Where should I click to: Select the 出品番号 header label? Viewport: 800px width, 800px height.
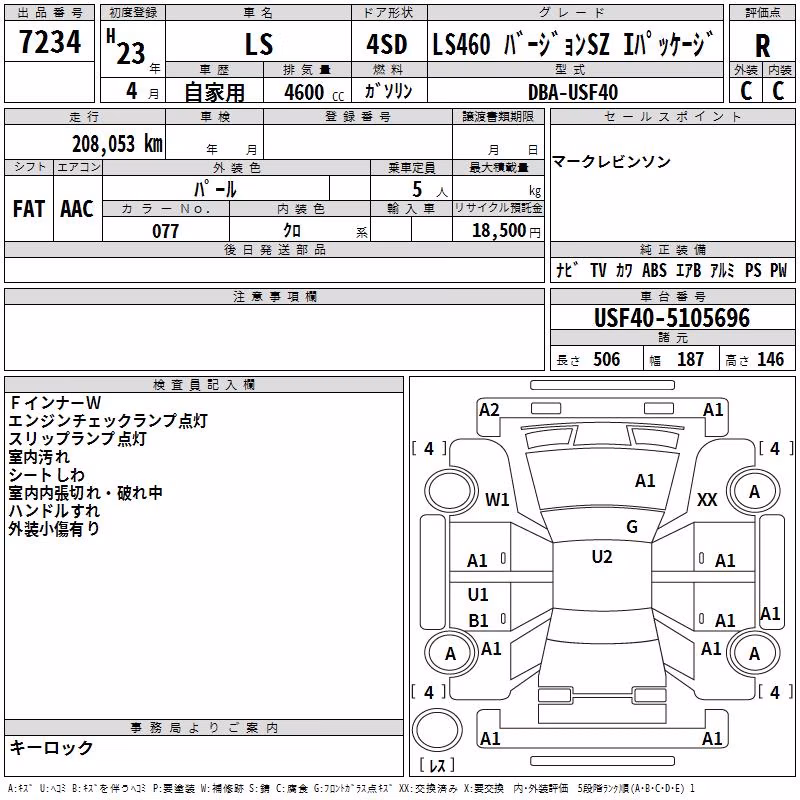tap(50, 13)
